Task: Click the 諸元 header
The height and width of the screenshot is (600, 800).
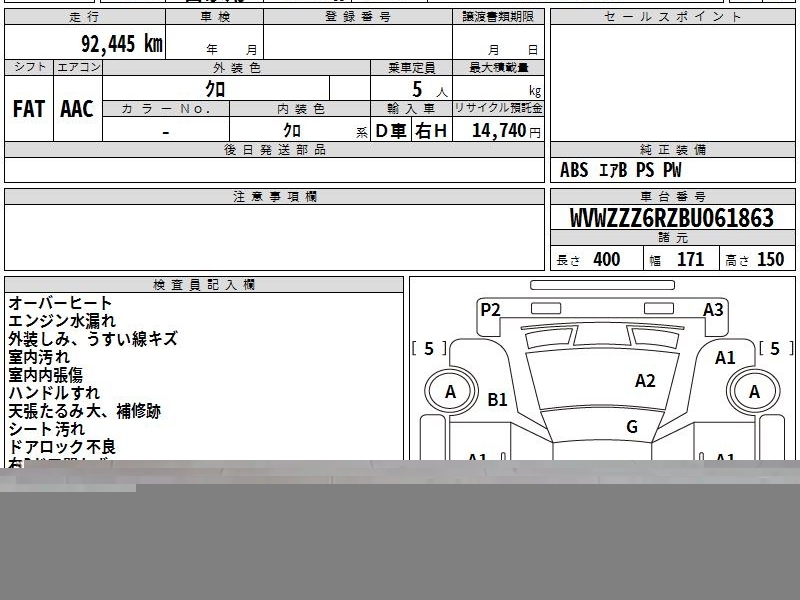Action: coord(672,238)
